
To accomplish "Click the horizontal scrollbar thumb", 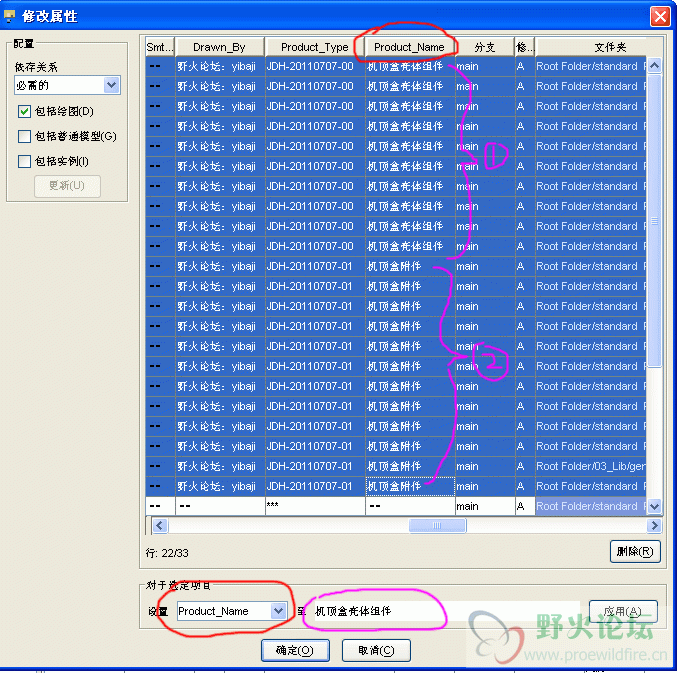I will [x=437, y=525].
